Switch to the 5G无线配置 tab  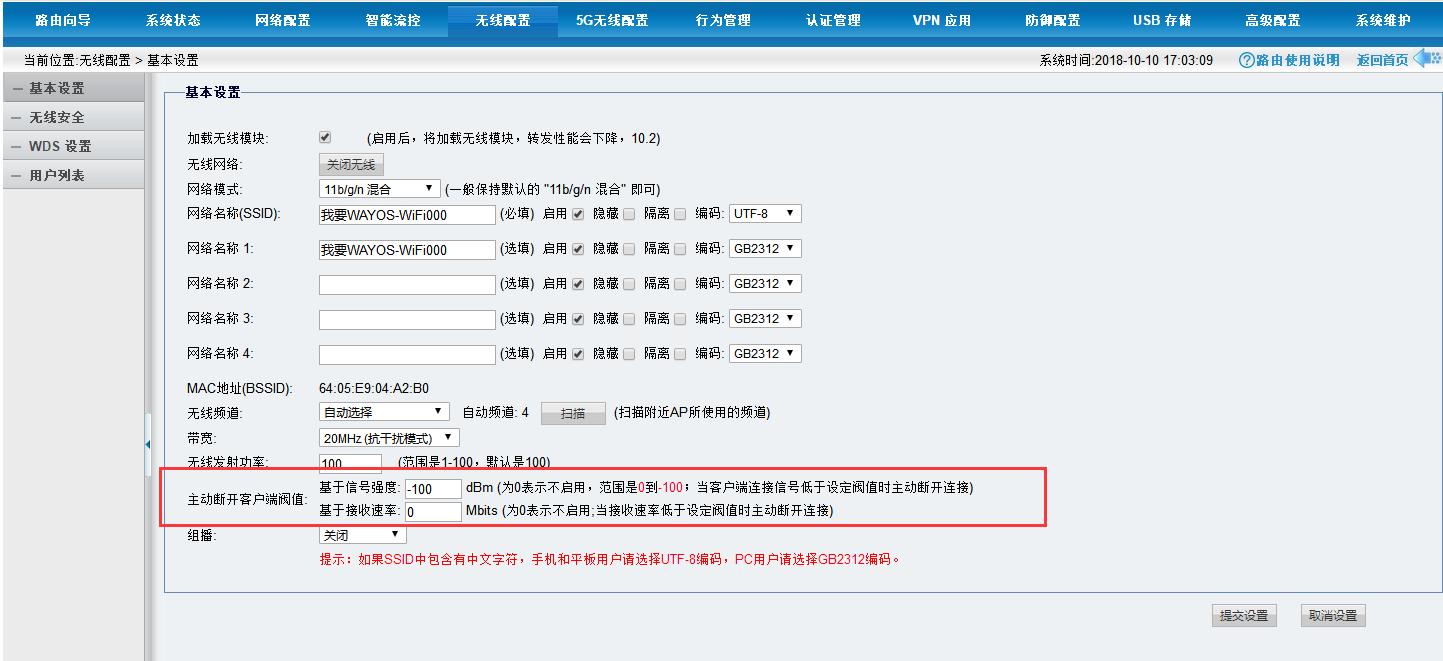613,18
